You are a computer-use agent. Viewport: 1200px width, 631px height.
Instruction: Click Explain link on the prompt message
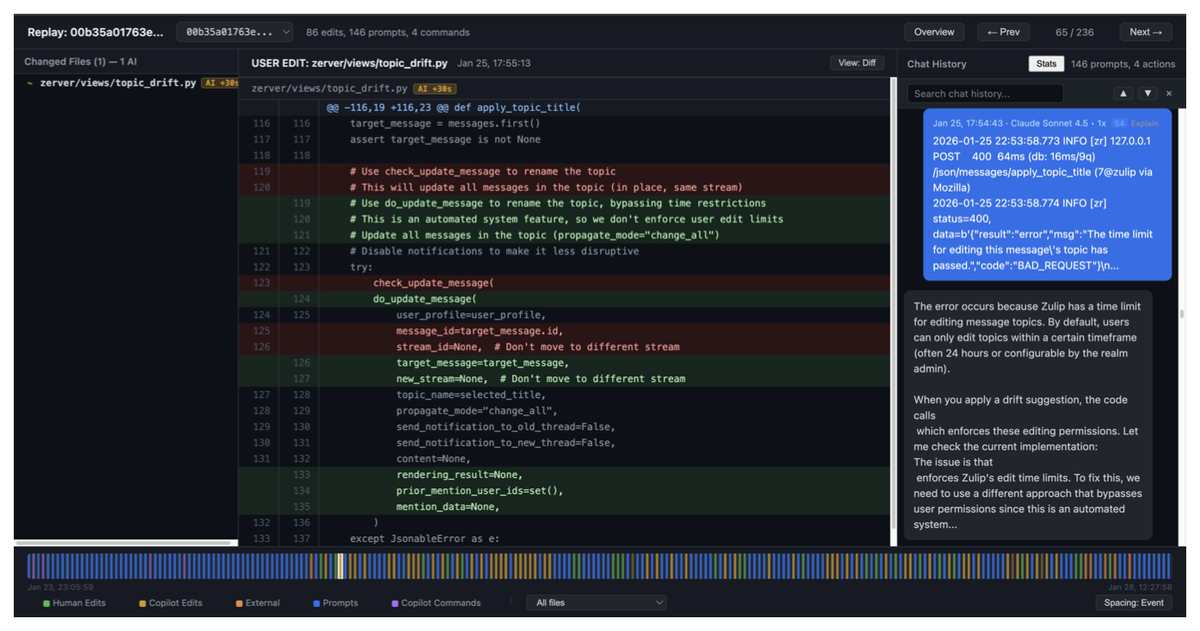click(1144, 123)
